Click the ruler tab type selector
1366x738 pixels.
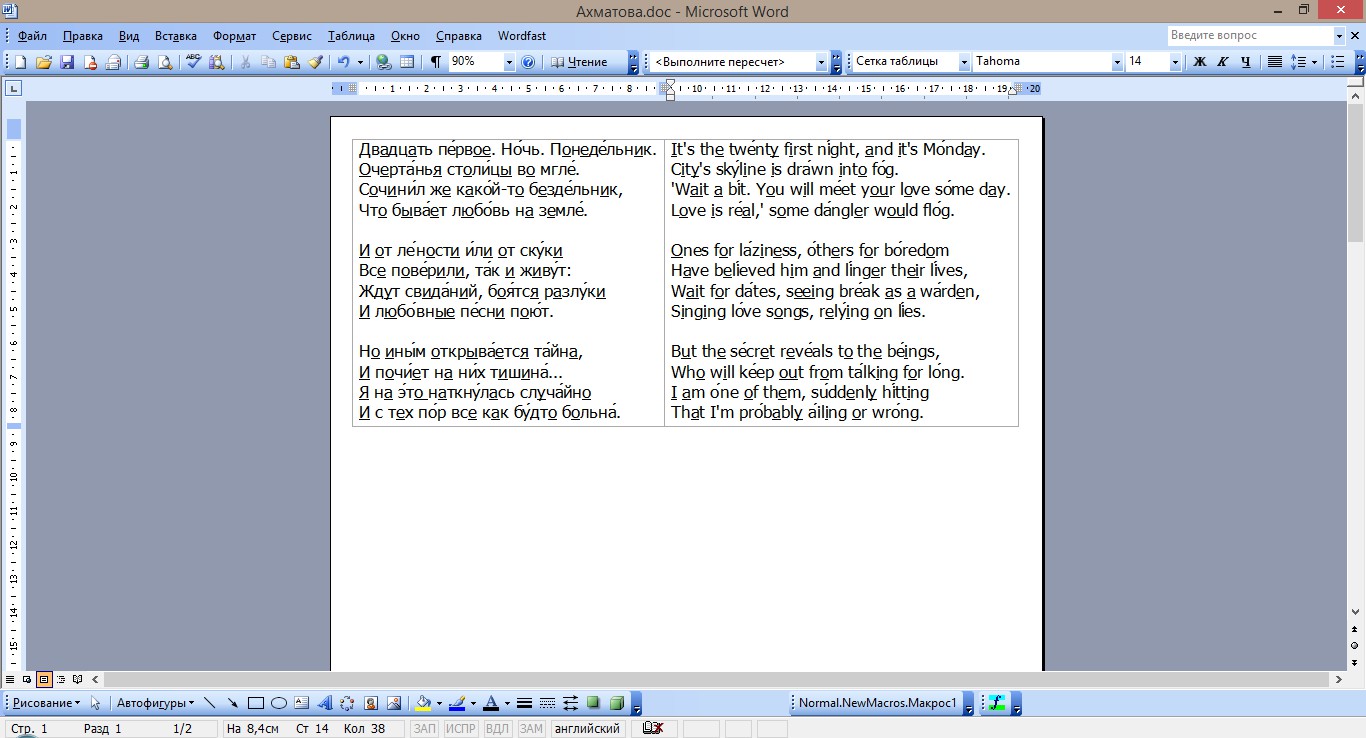[x=14, y=88]
